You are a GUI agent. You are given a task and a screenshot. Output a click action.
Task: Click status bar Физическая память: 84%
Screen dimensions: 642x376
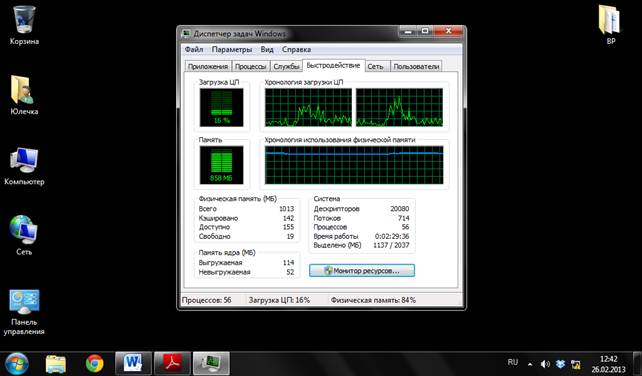click(x=373, y=300)
